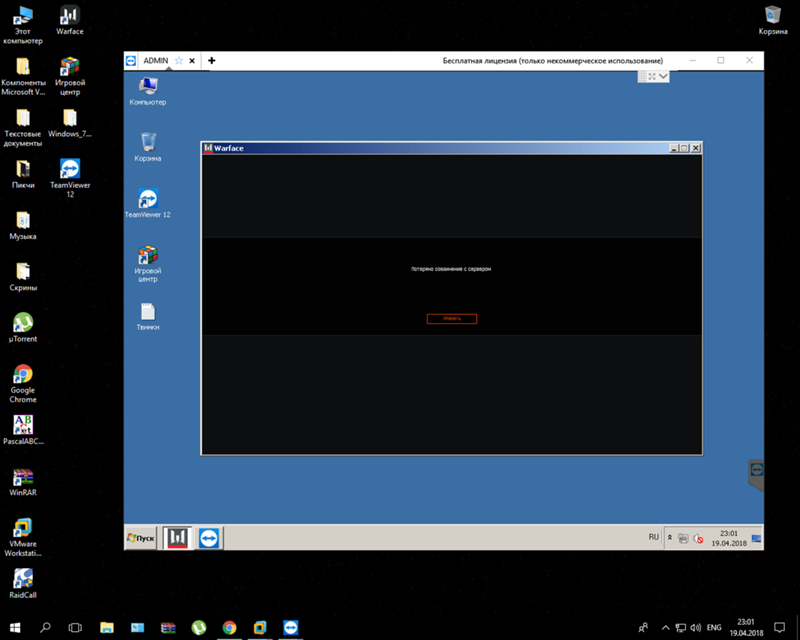Switch to Chrome on the taskbar

[x=230, y=627]
